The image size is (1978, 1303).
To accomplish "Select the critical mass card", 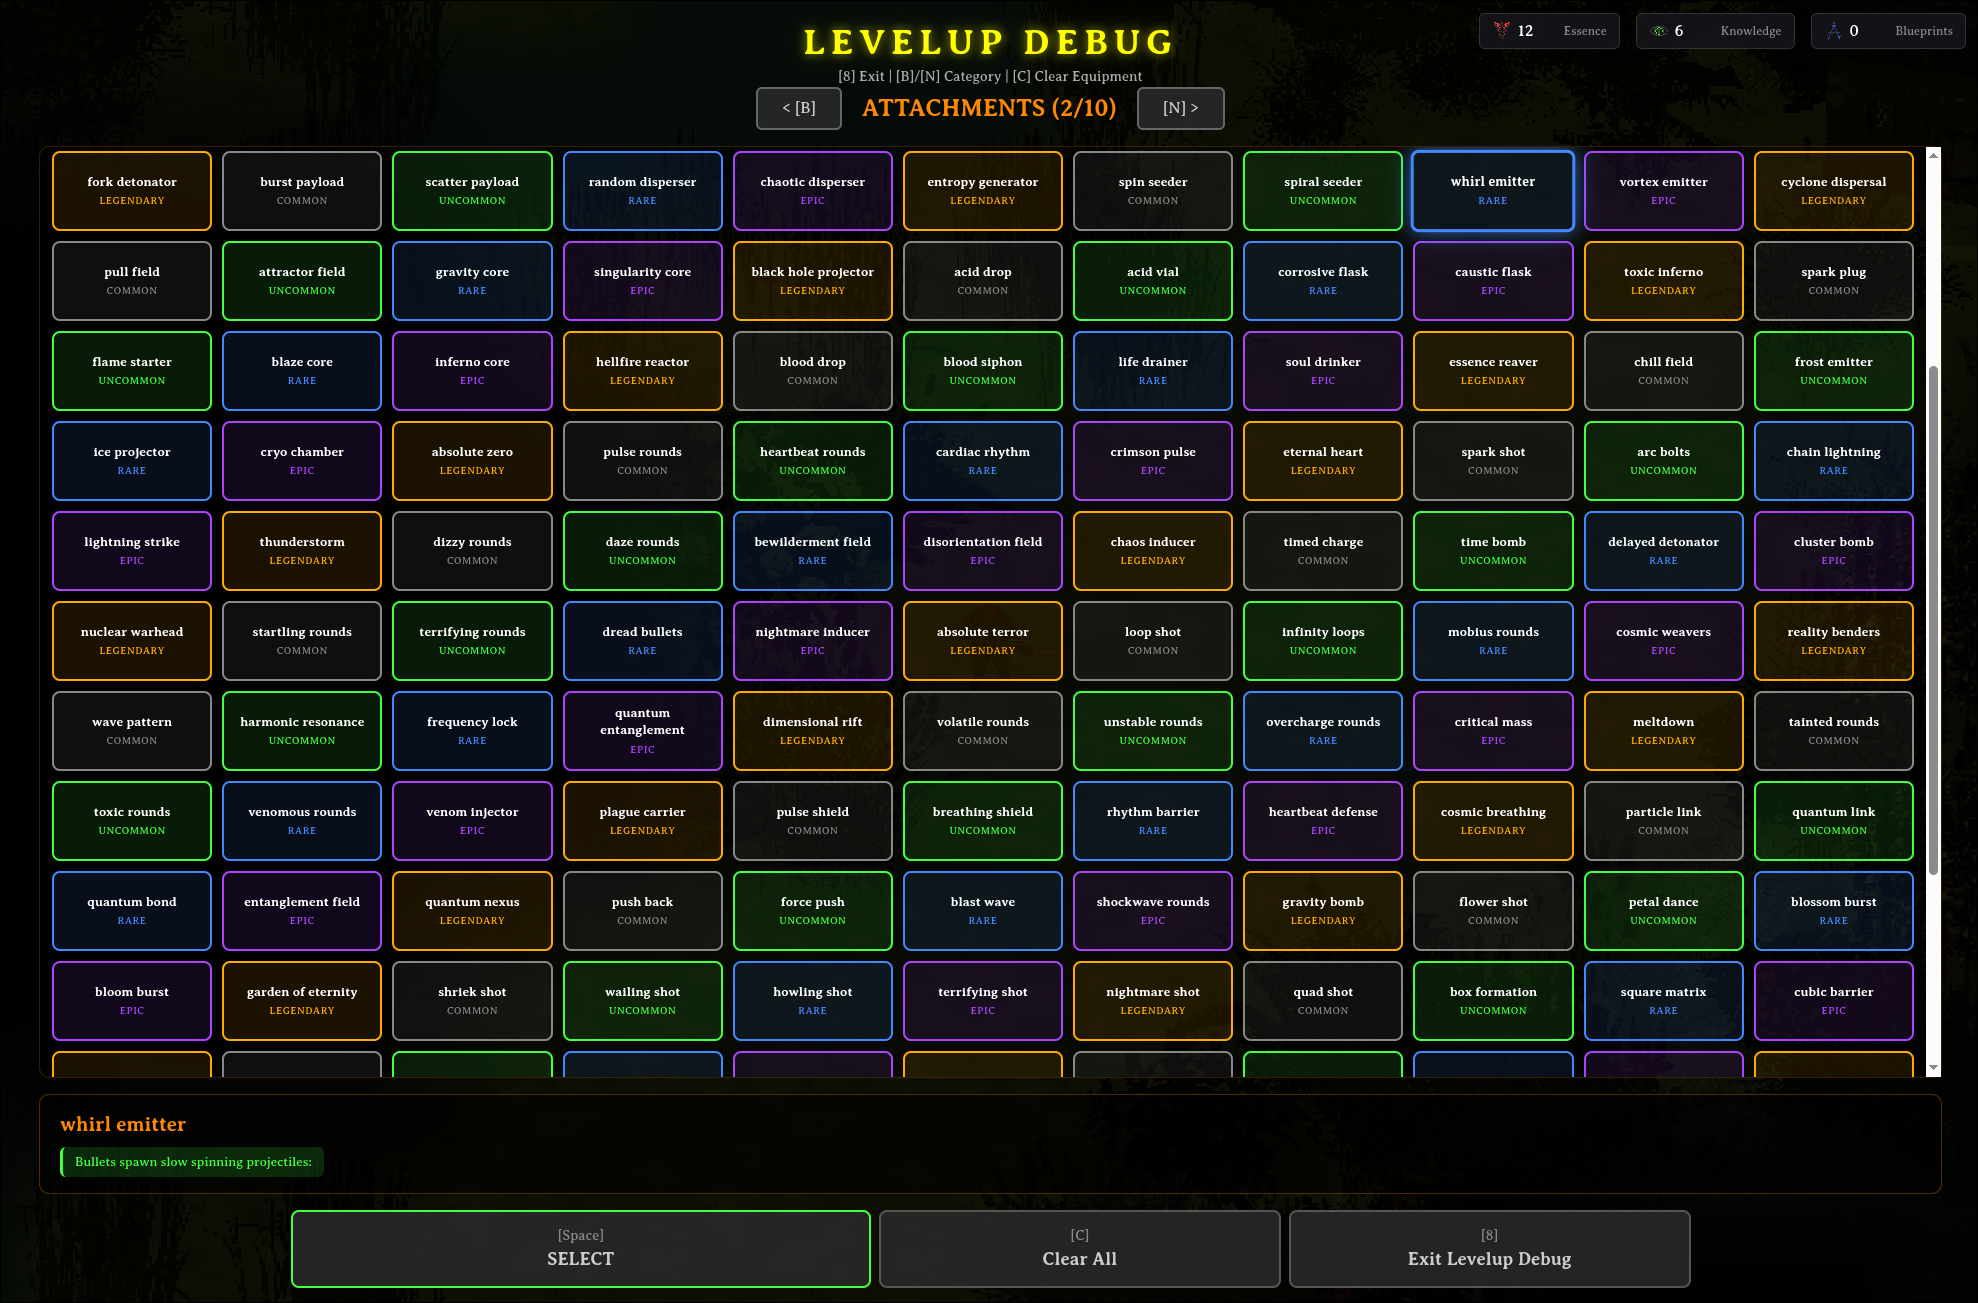I will [1493, 731].
